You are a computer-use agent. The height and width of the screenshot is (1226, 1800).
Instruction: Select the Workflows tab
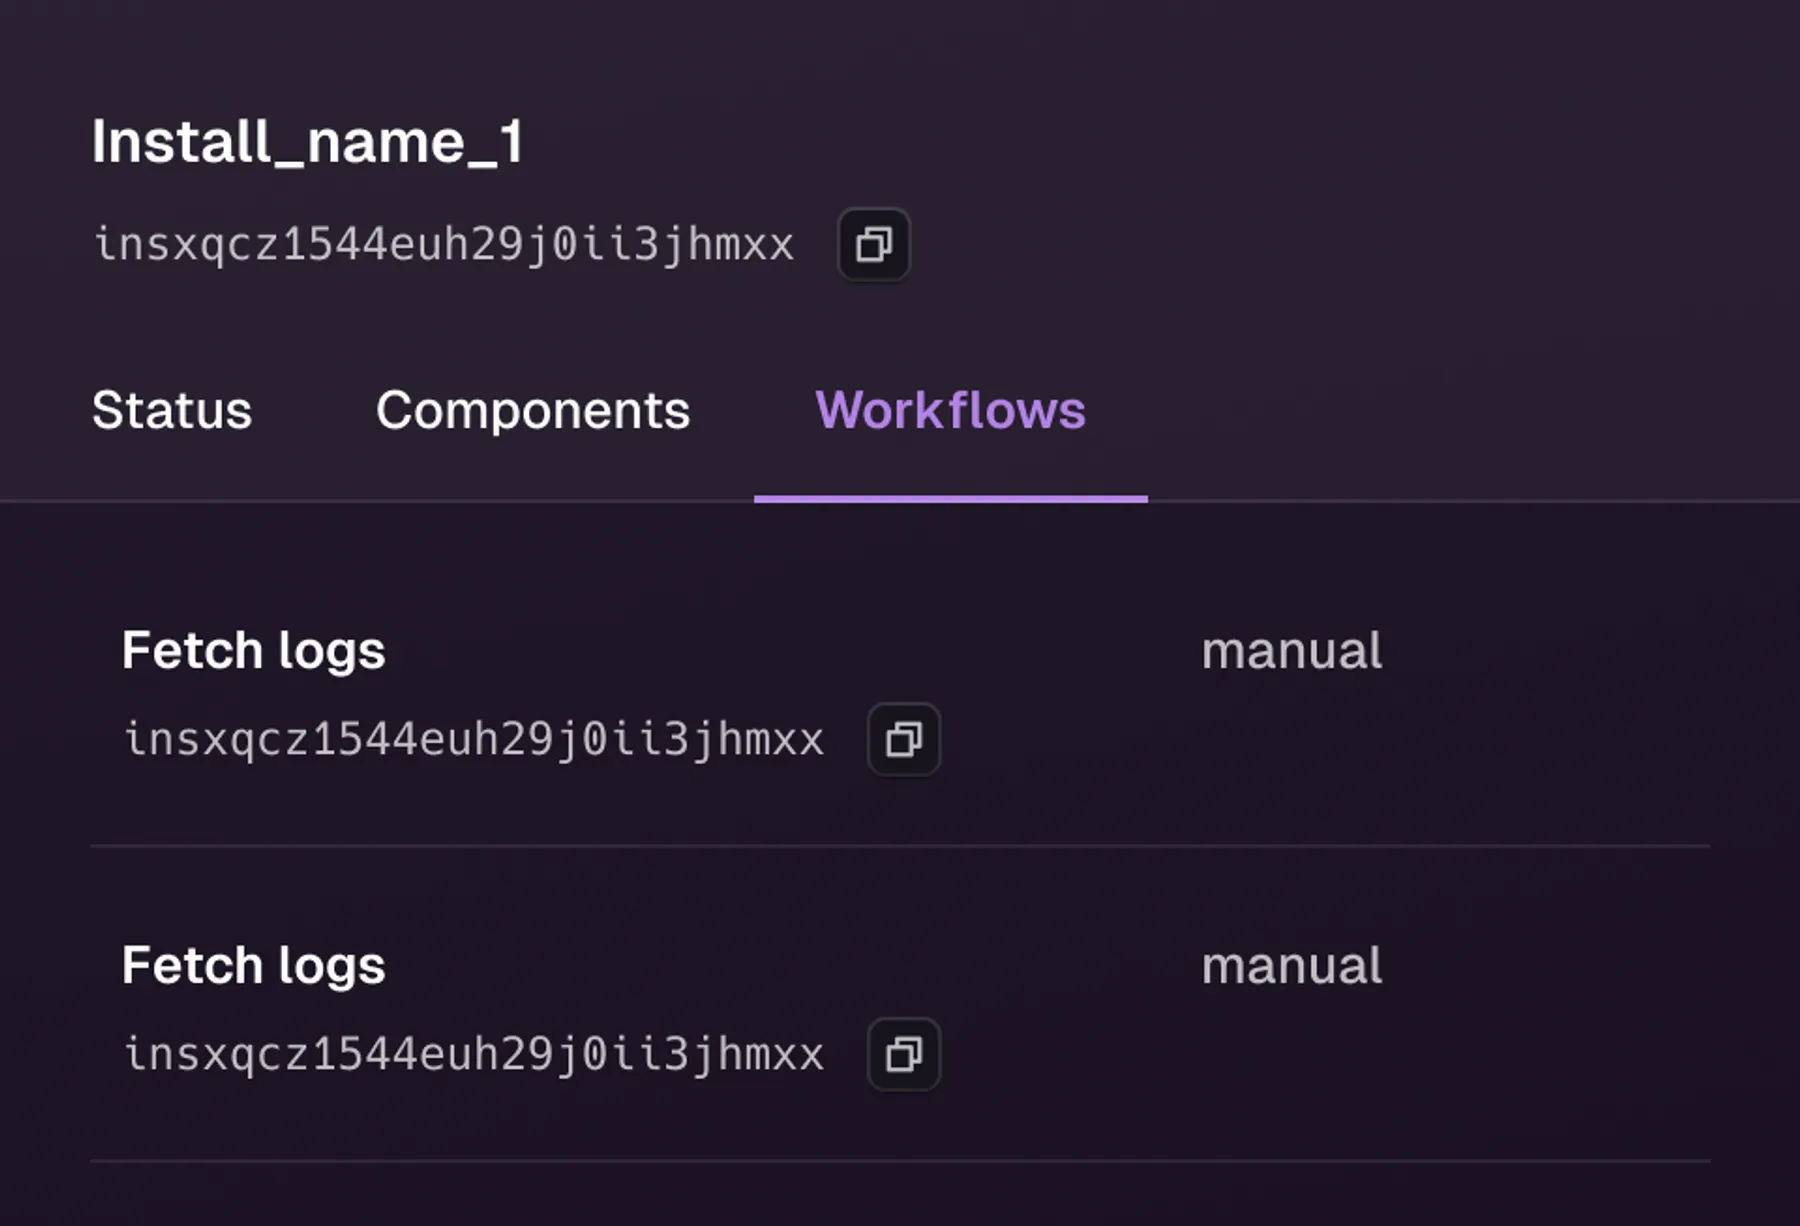pyautogui.click(x=950, y=410)
